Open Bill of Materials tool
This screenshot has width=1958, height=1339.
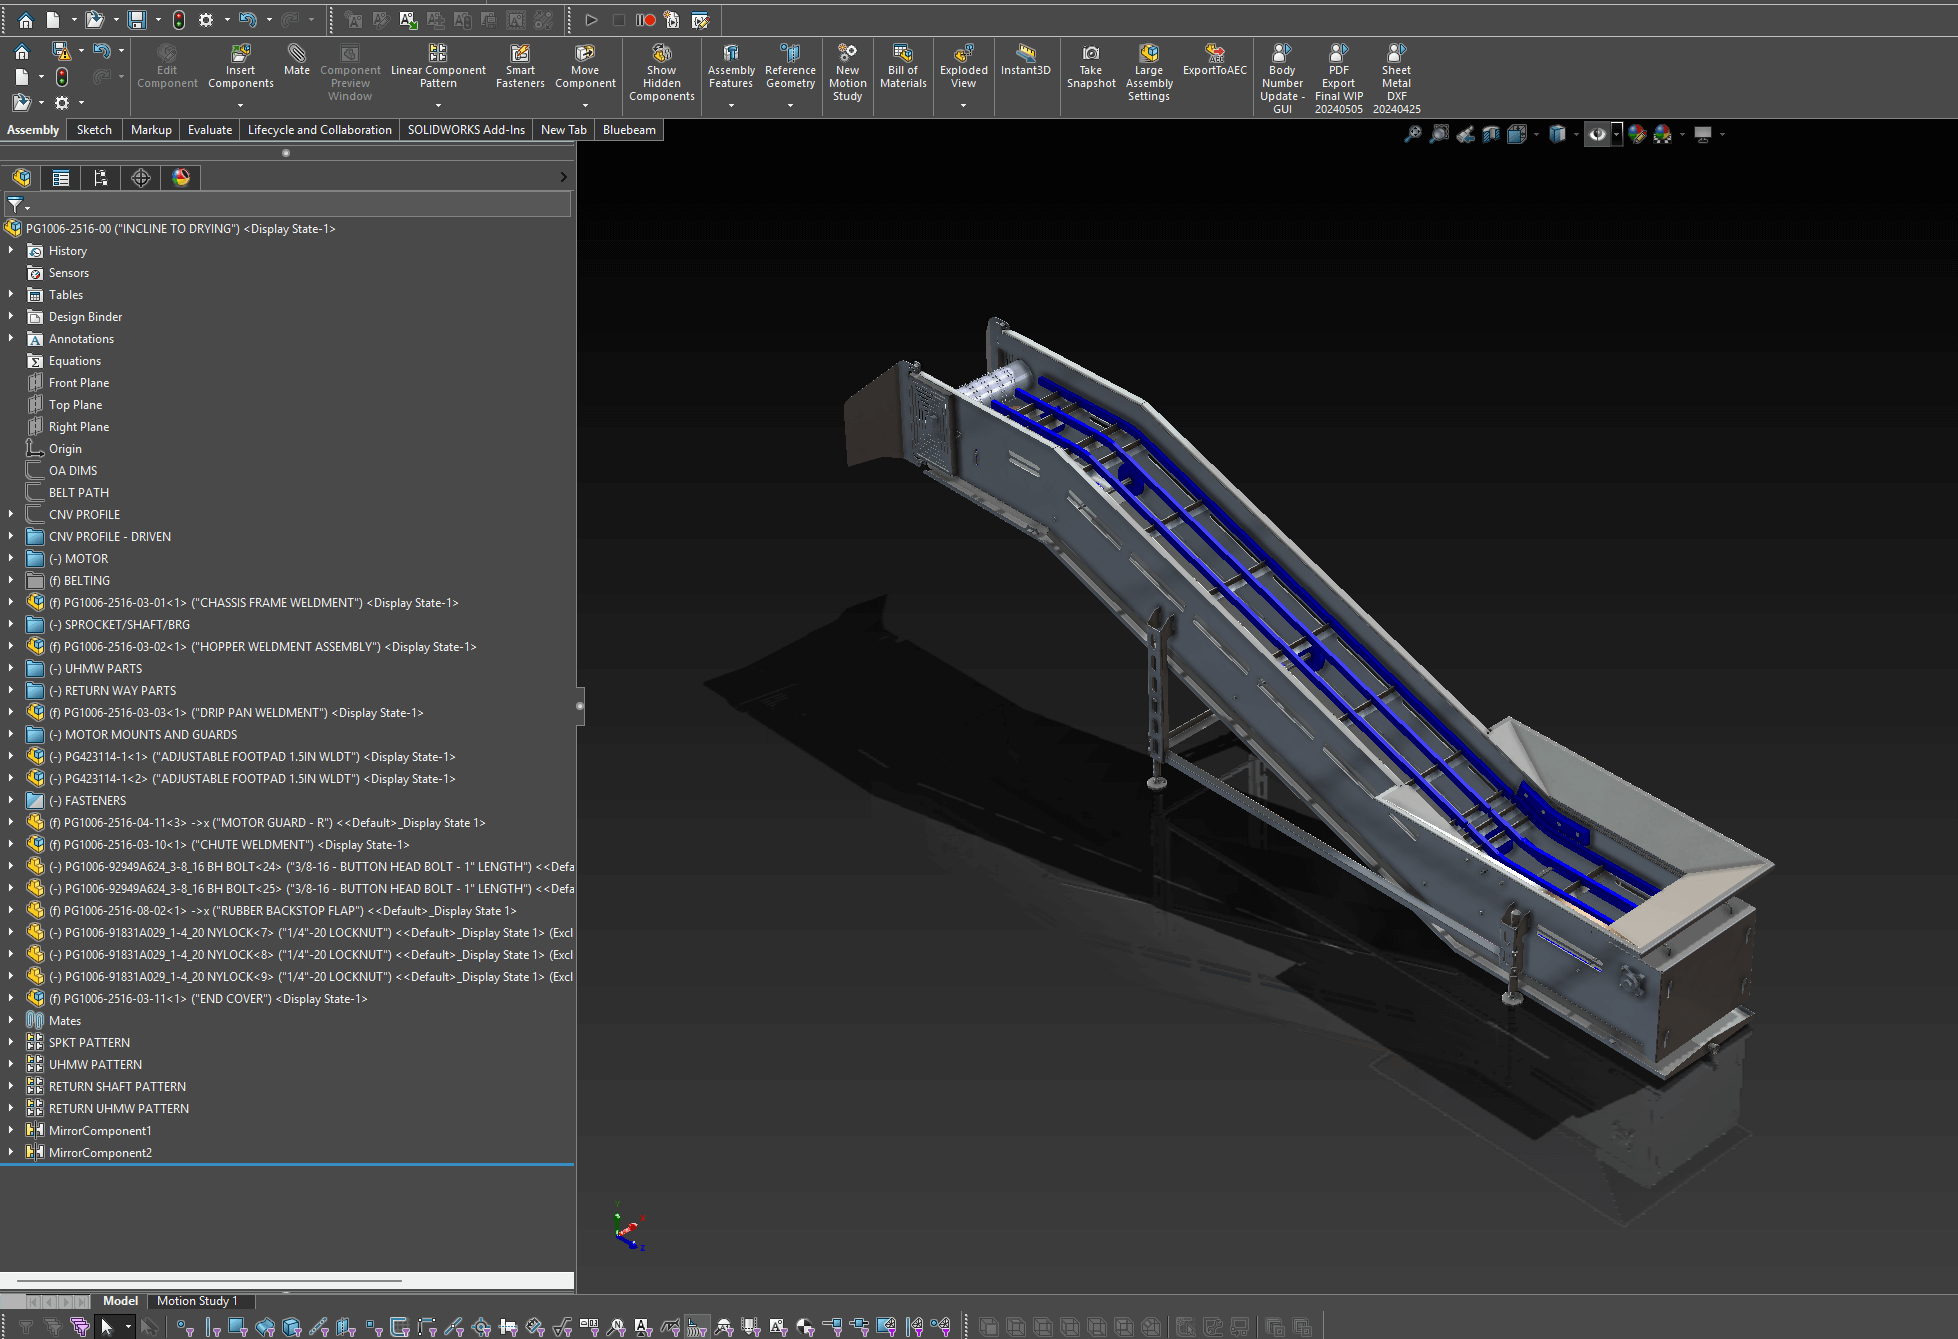pyautogui.click(x=903, y=65)
